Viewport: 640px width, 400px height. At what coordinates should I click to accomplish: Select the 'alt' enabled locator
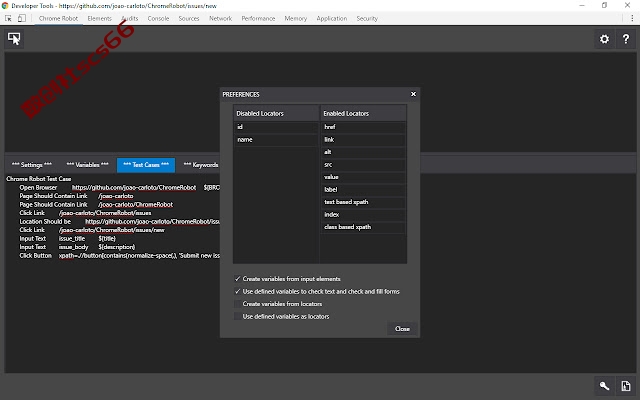[363, 152]
